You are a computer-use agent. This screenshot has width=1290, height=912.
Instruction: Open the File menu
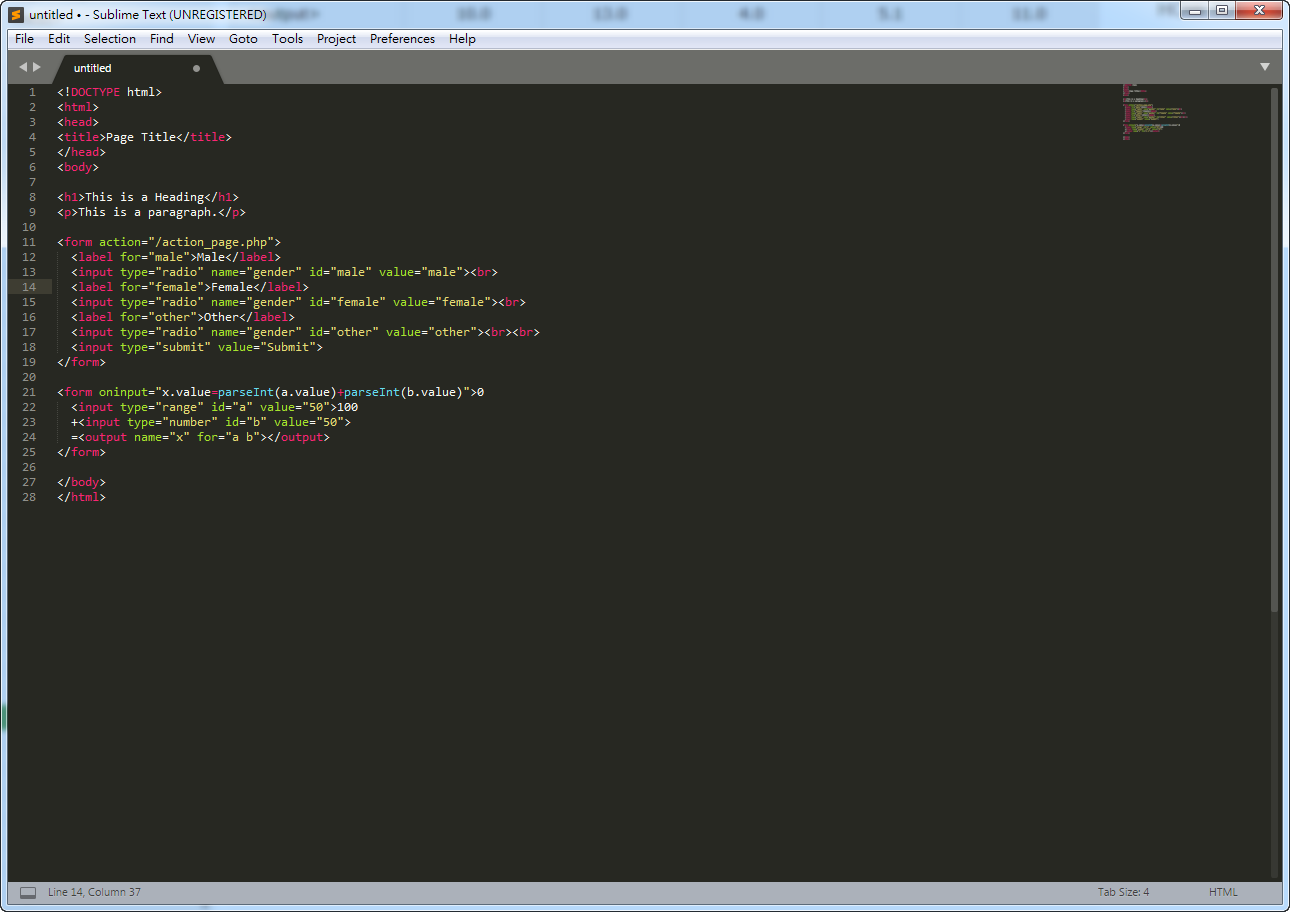click(x=24, y=39)
